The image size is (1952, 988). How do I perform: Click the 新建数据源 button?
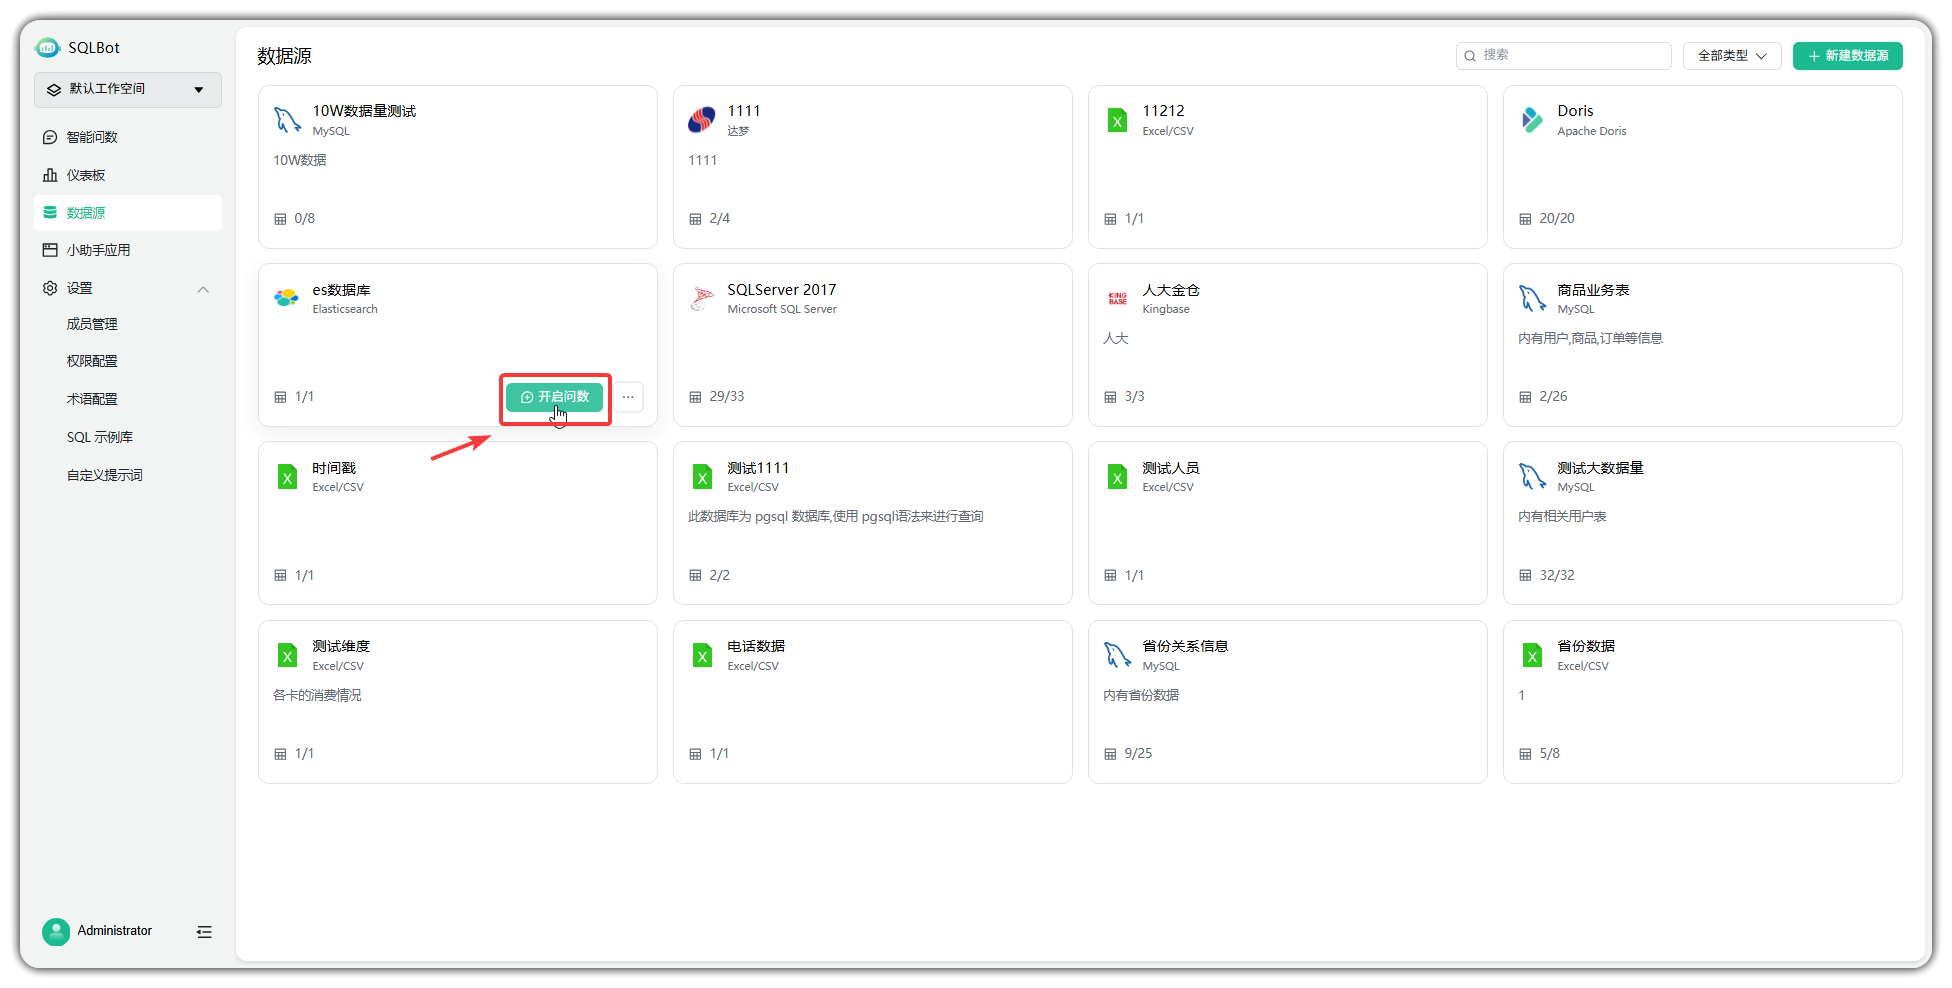[x=1847, y=56]
